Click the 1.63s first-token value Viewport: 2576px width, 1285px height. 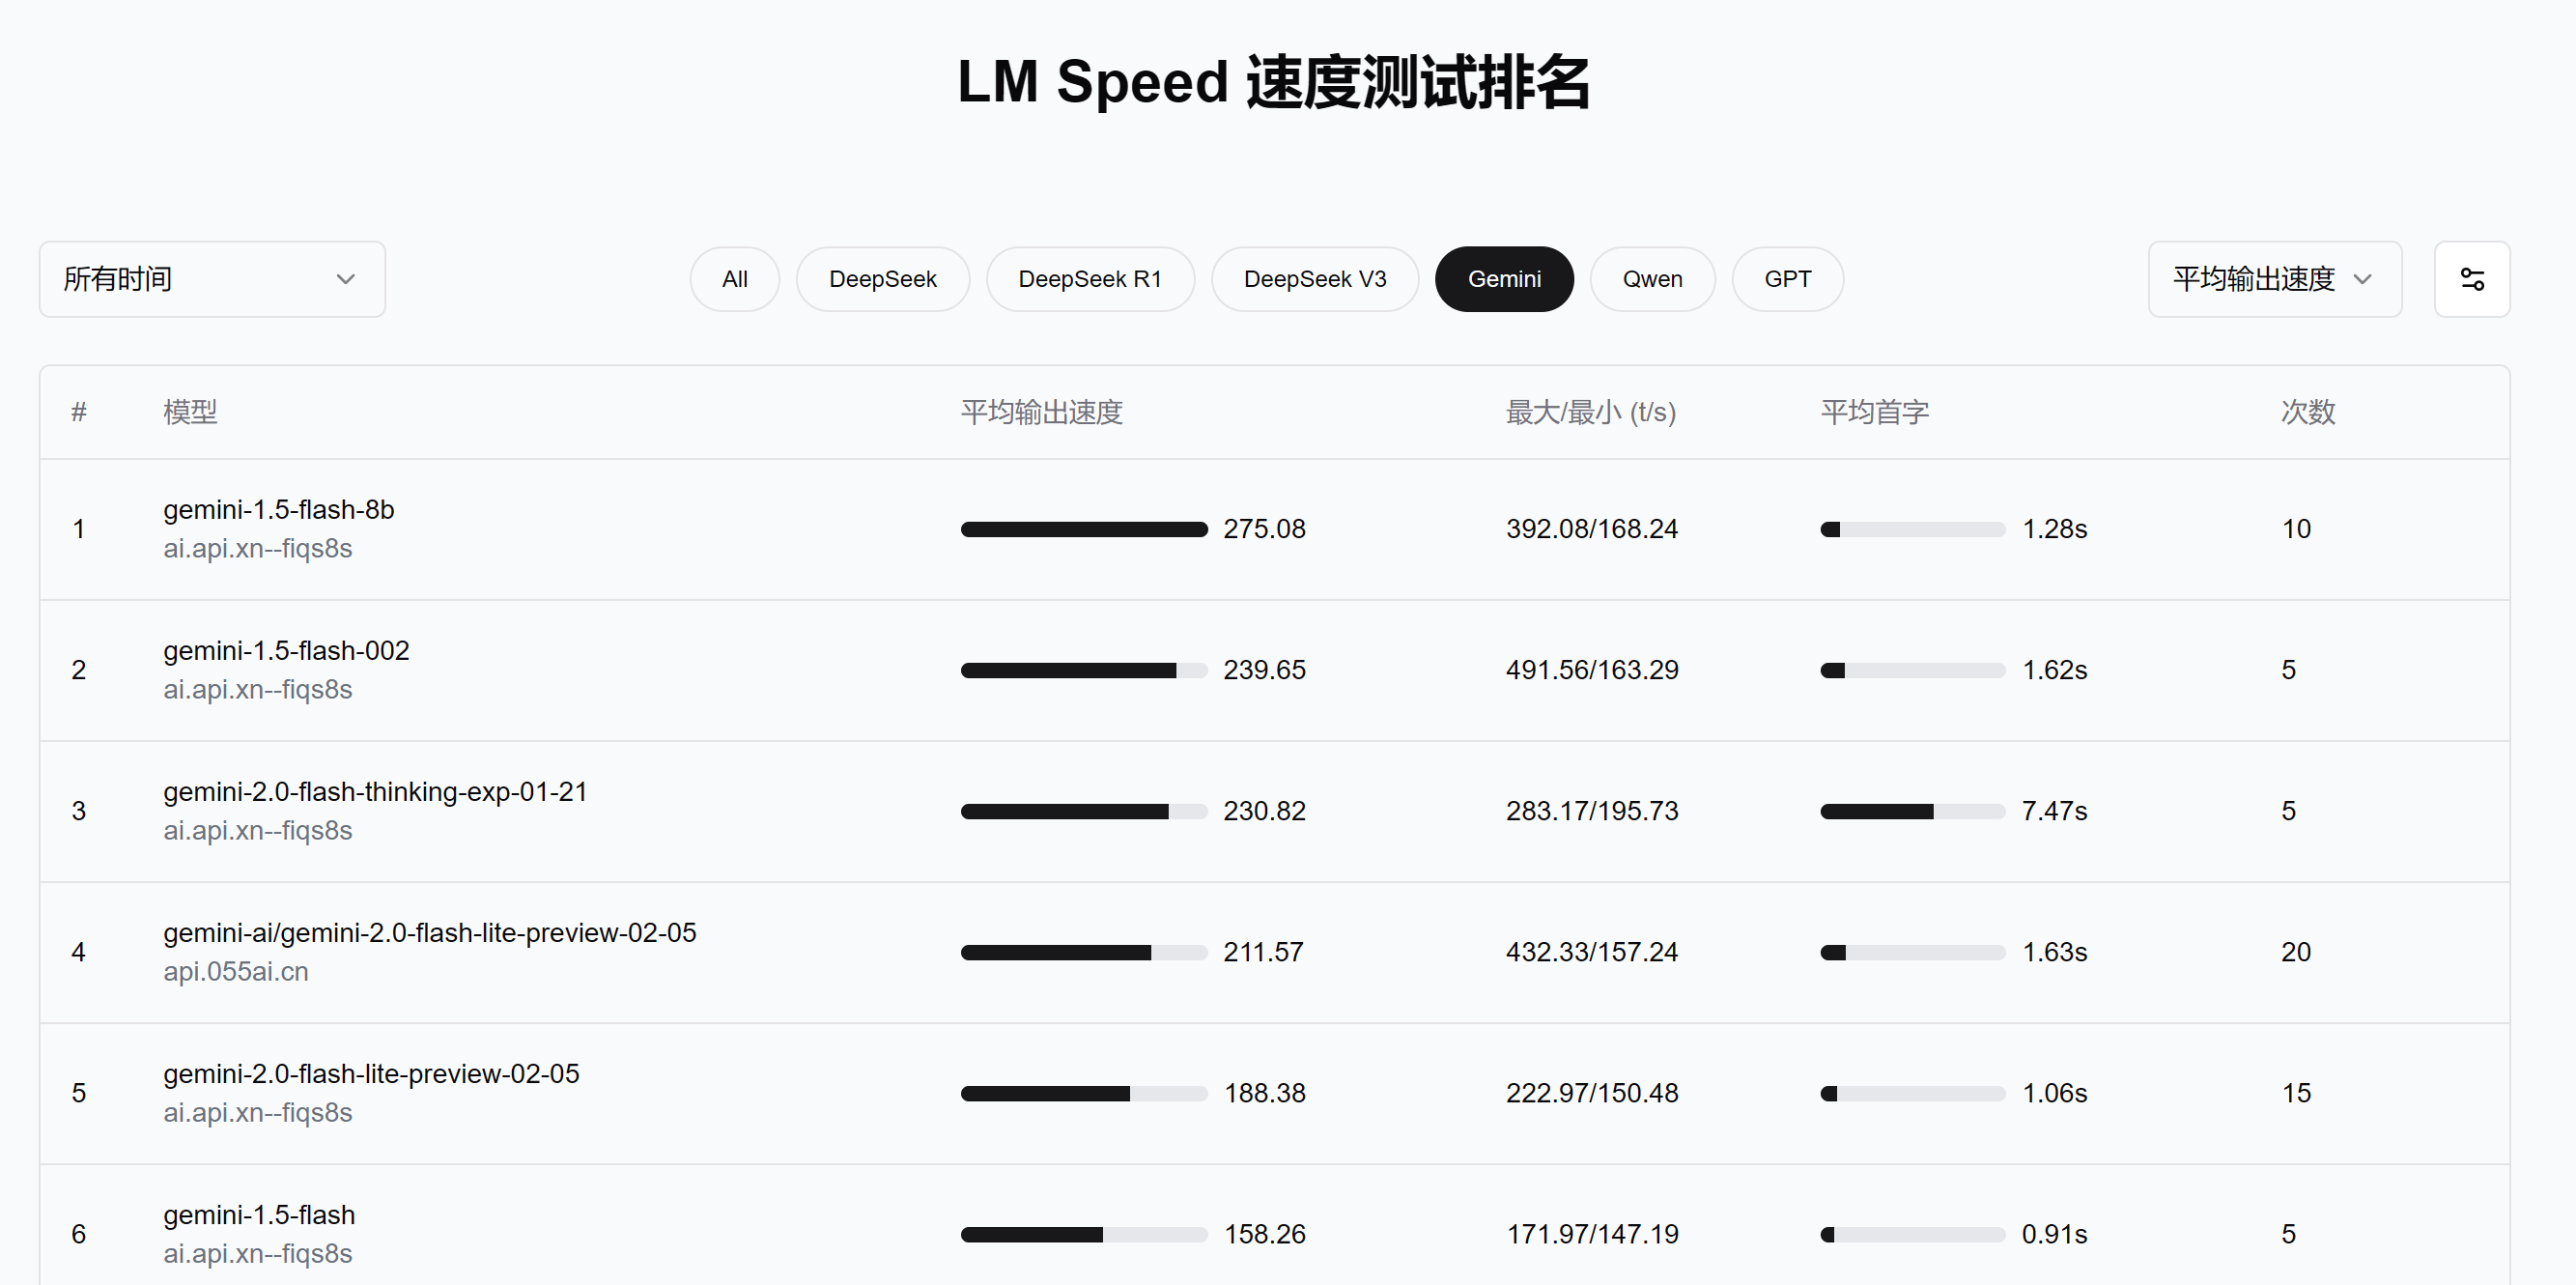(x=2054, y=952)
